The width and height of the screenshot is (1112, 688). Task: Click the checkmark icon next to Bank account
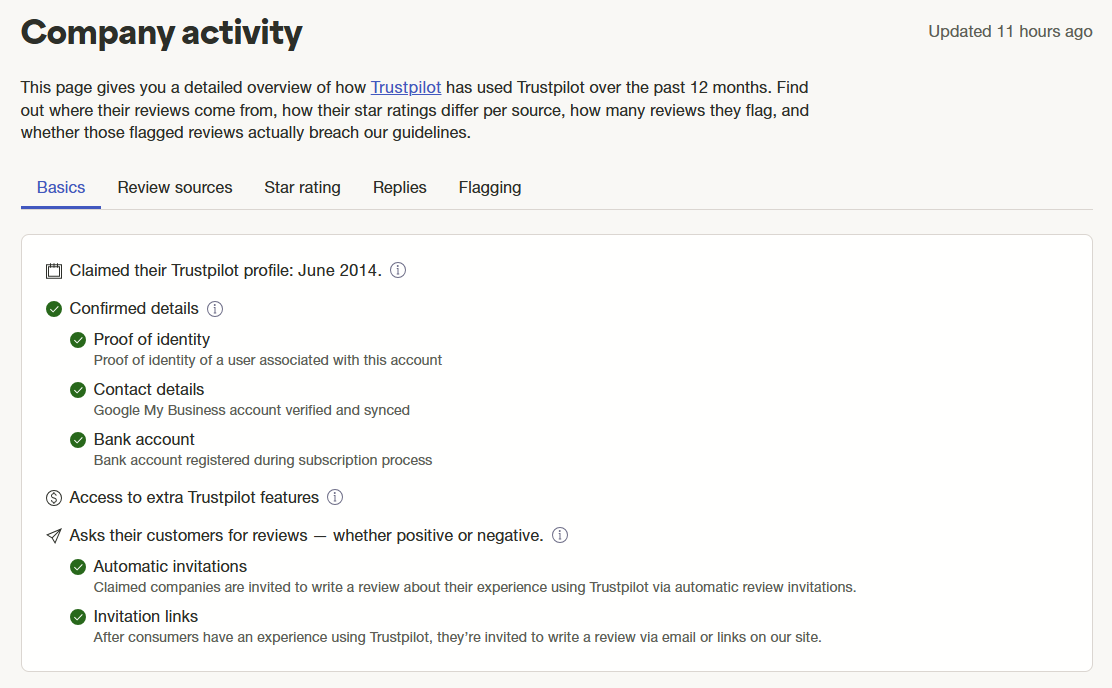[78, 440]
